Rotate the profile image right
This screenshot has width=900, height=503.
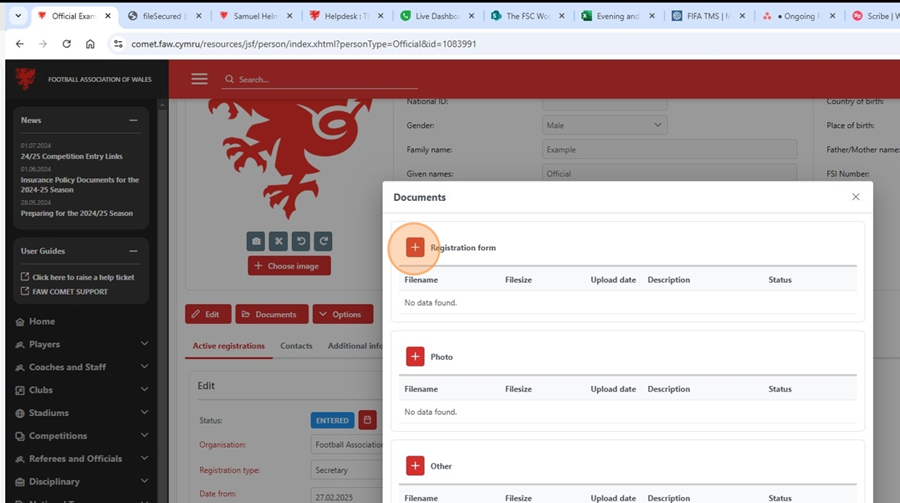pyautogui.click(x=323, y=241)
